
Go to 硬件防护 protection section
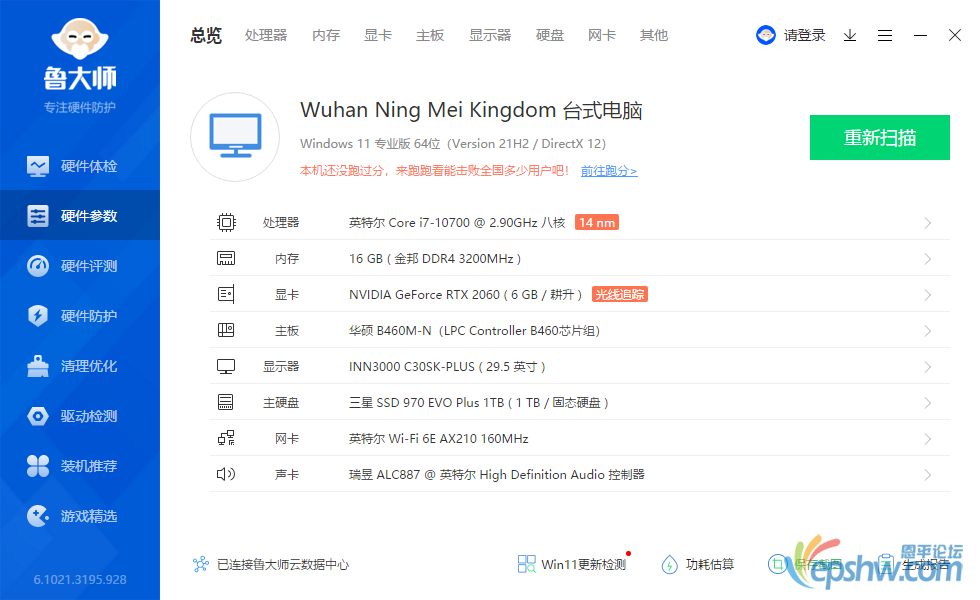80,316
